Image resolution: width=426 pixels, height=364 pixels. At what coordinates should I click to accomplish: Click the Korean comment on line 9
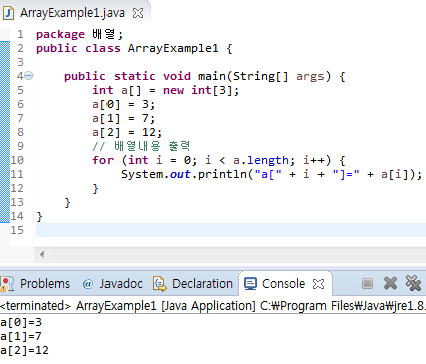pyautogui.click(x=141, y=146)
